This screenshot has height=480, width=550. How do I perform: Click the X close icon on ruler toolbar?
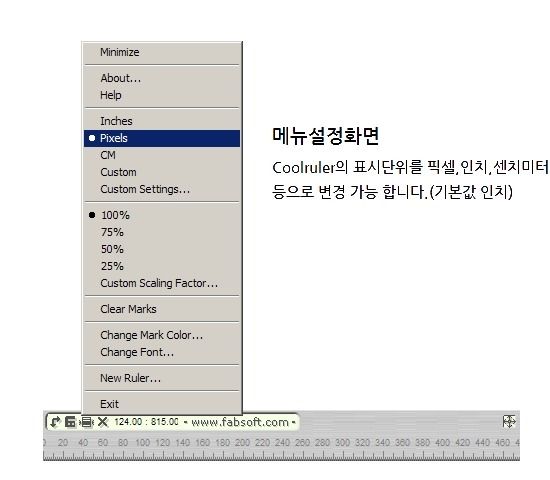[x=102, y=421]
